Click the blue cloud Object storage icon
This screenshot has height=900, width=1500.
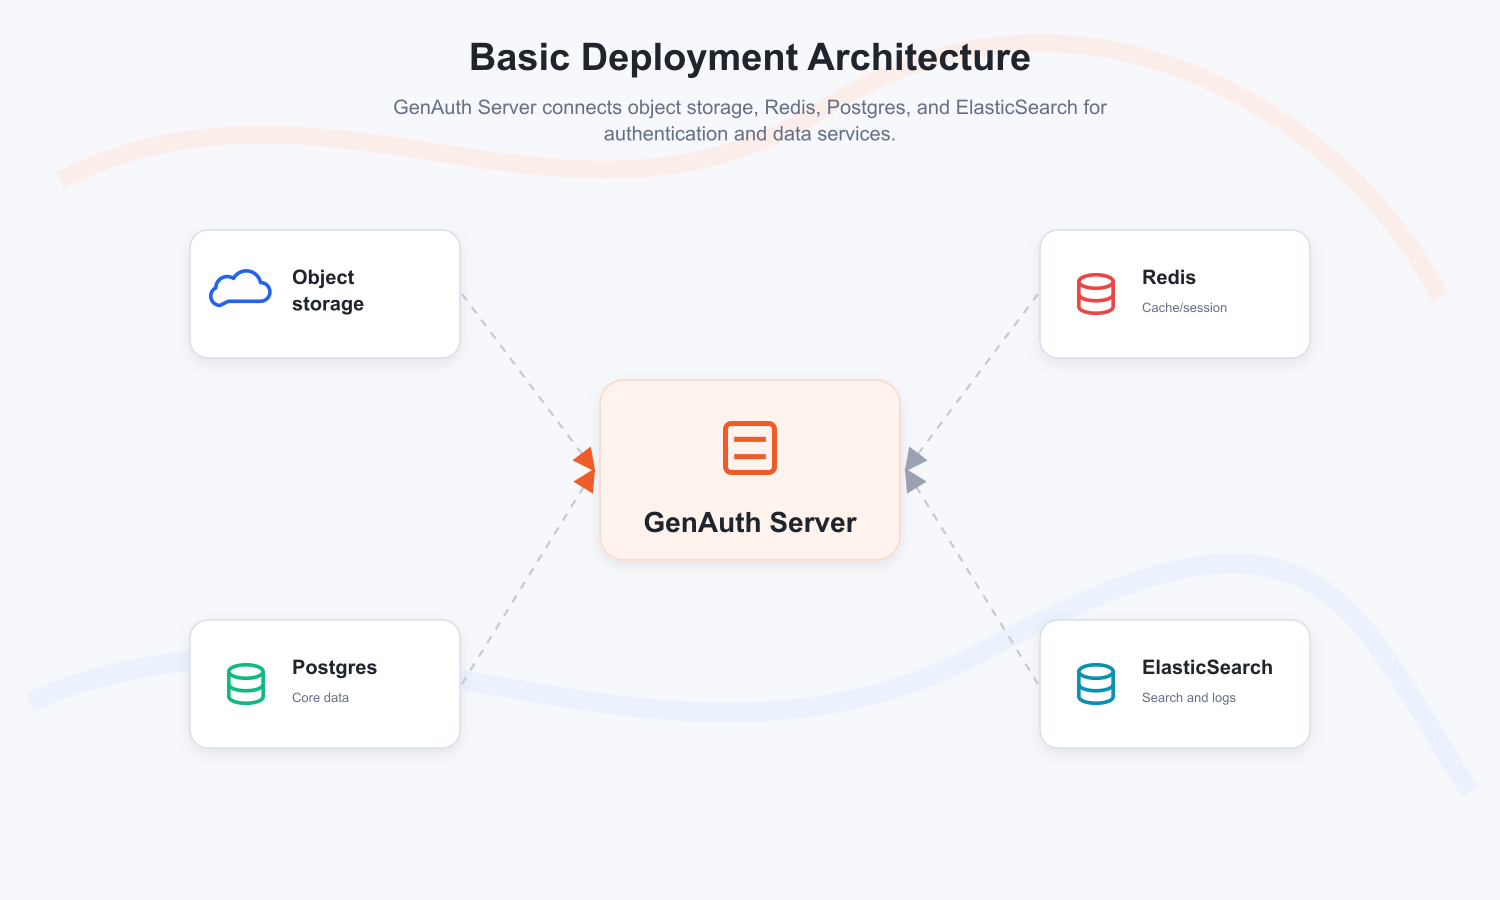click(240, 288)
